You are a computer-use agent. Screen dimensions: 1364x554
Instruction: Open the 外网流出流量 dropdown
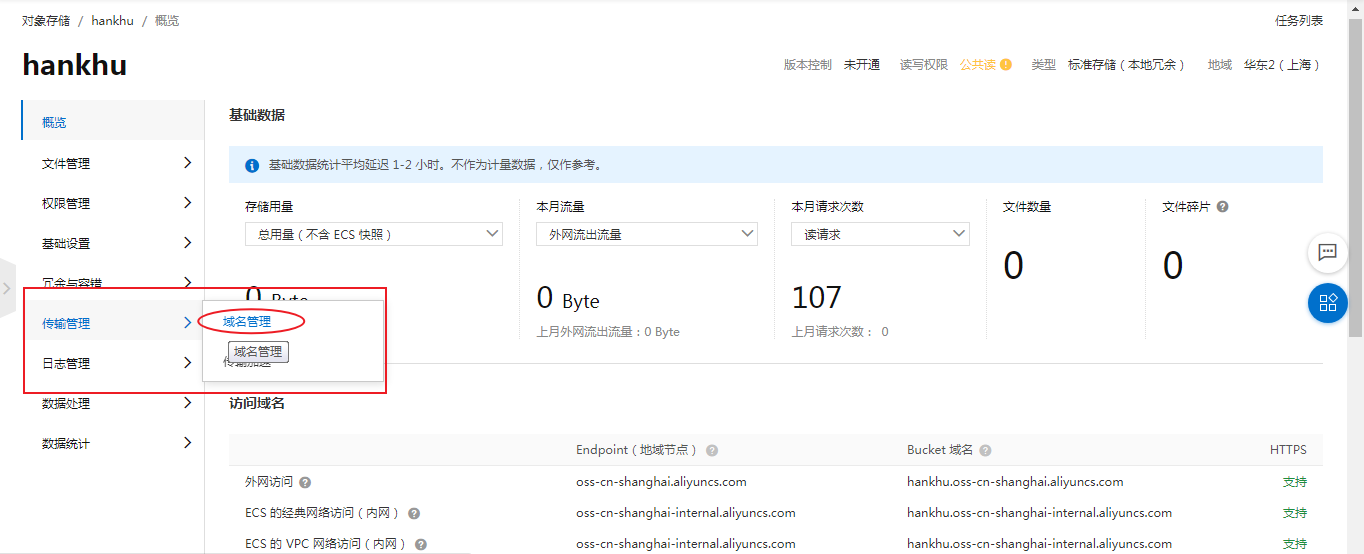point(646,234)
